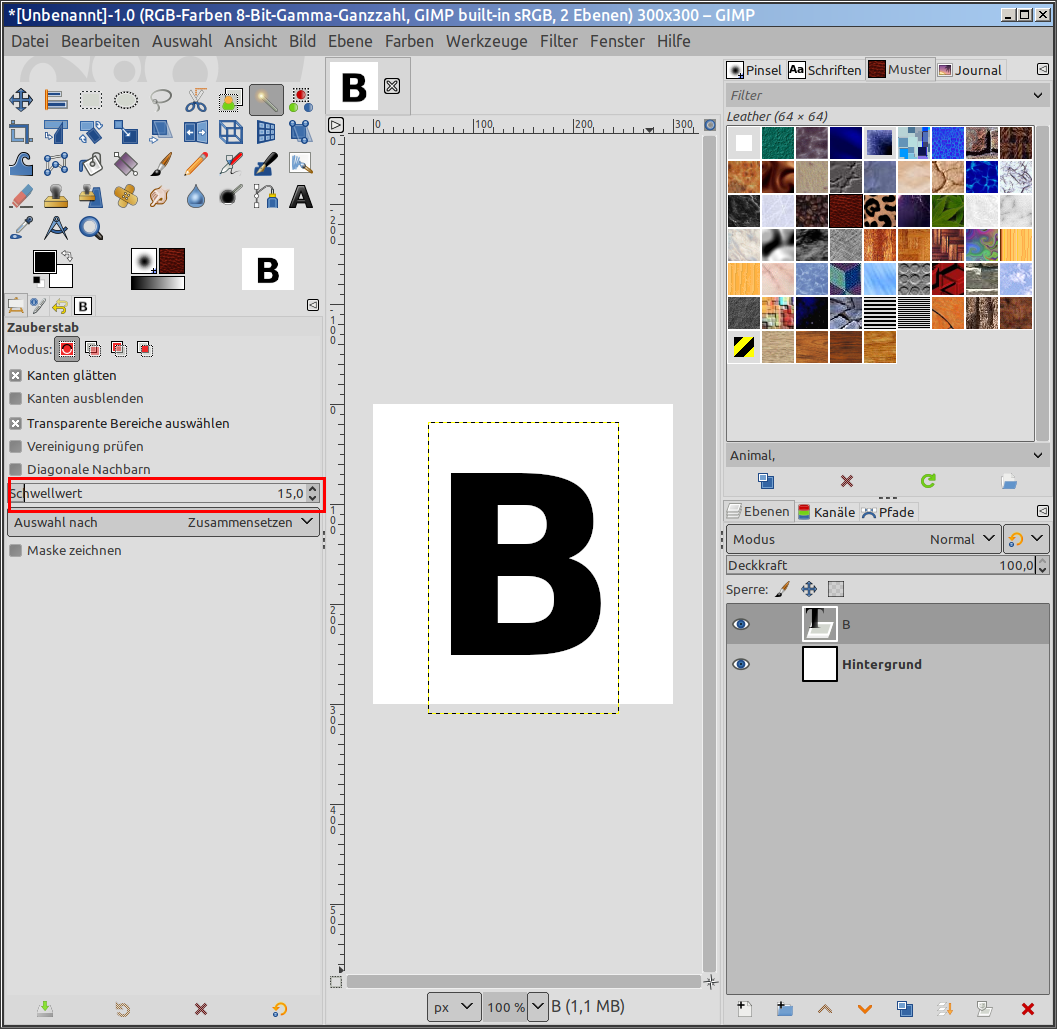Select the Healing bandage tool
Screen dimensions: 1057x1029
[126, 196]
